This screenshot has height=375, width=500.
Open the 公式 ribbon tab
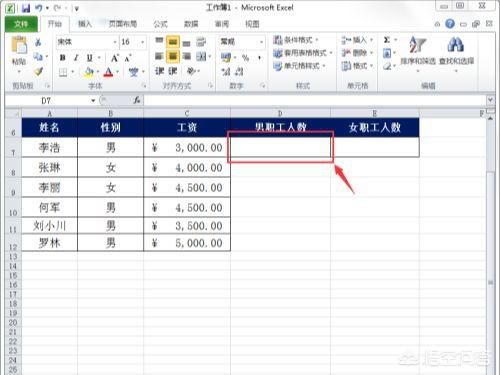click(160, 24)
